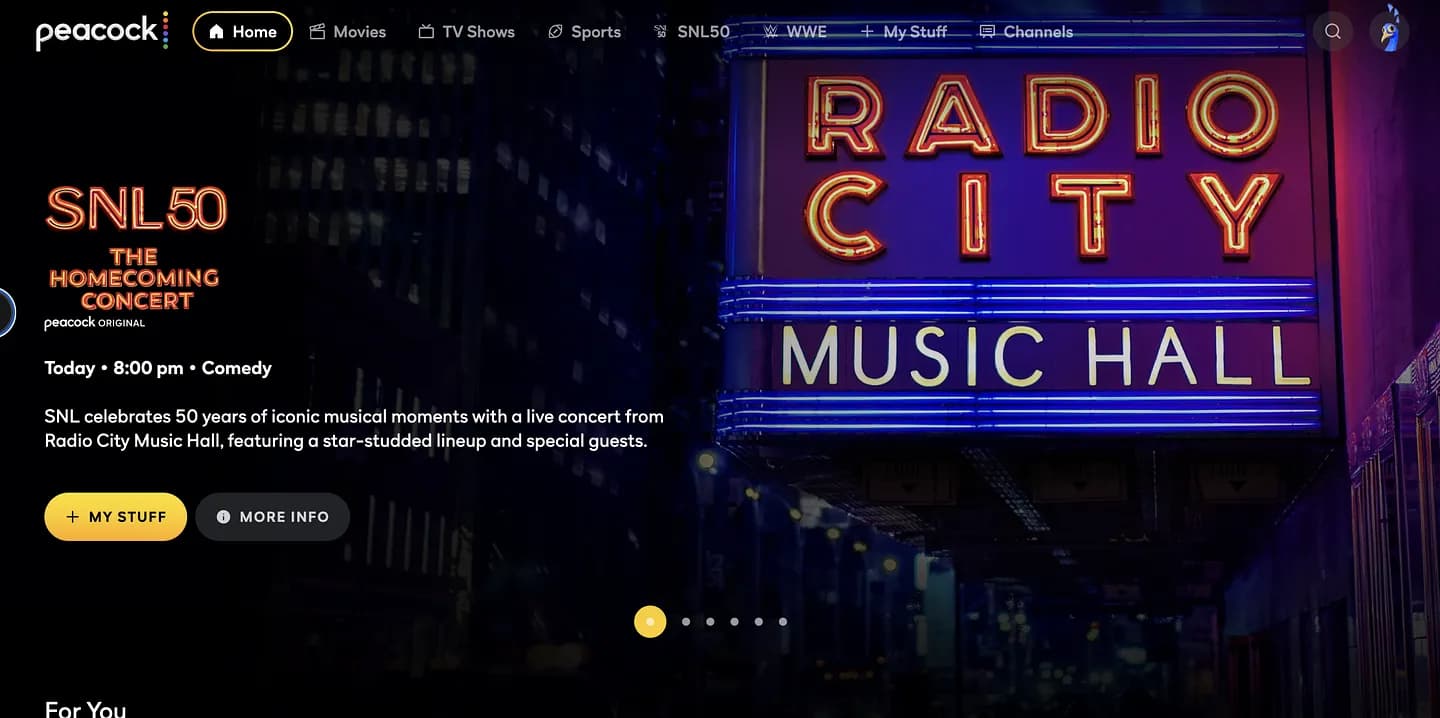The image size is (1440, 718).
Task: Open the profile avatar menu
Action: 1389,31
